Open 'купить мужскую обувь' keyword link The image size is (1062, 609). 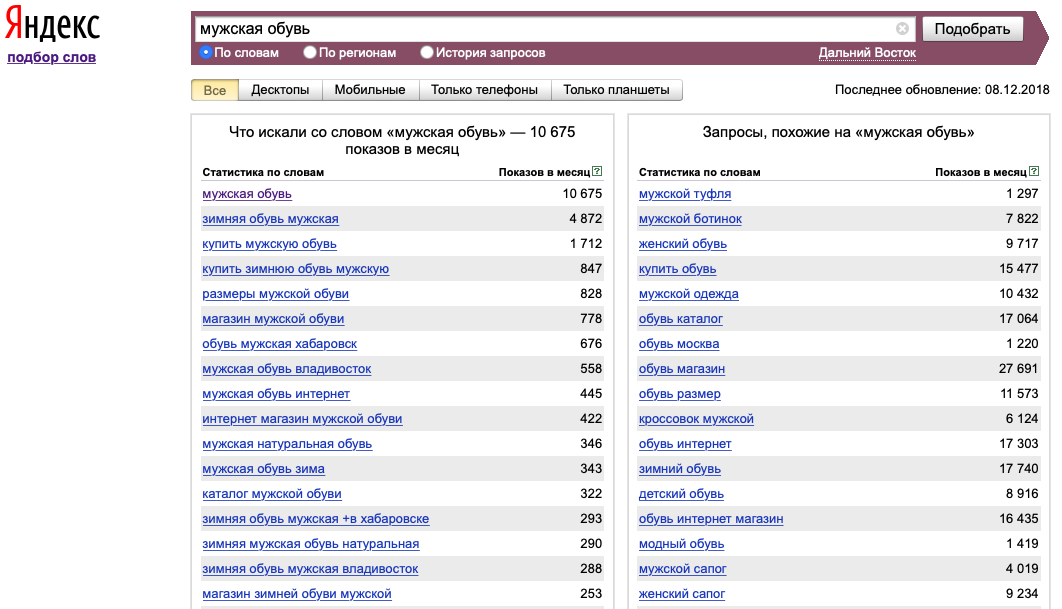click(x=270, y=244)
